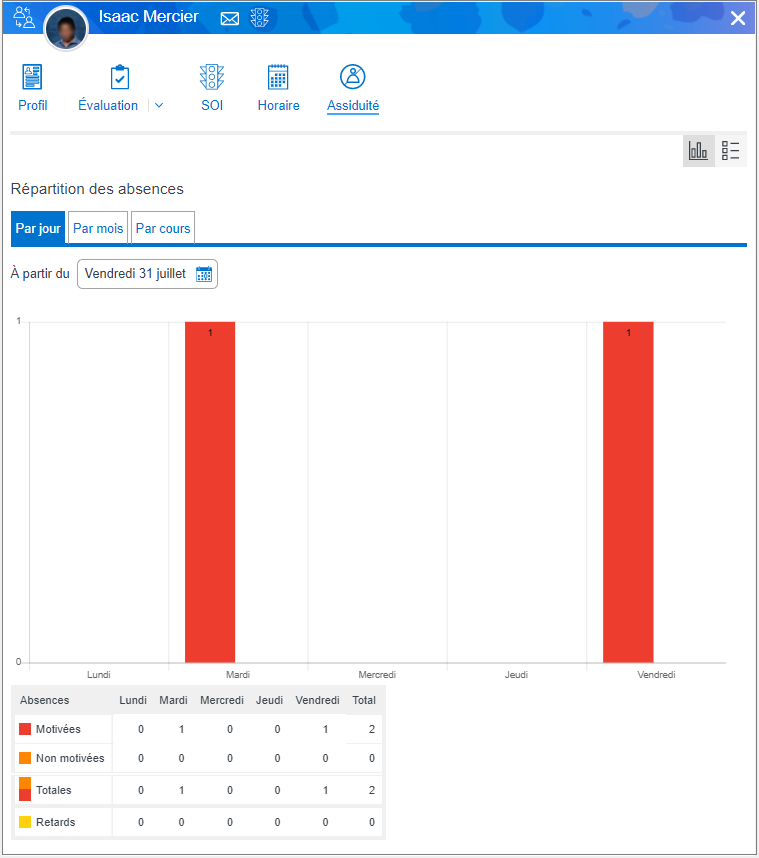Switch to list view
The width and height of the screenshot is (759, 858).
point(731,151)
